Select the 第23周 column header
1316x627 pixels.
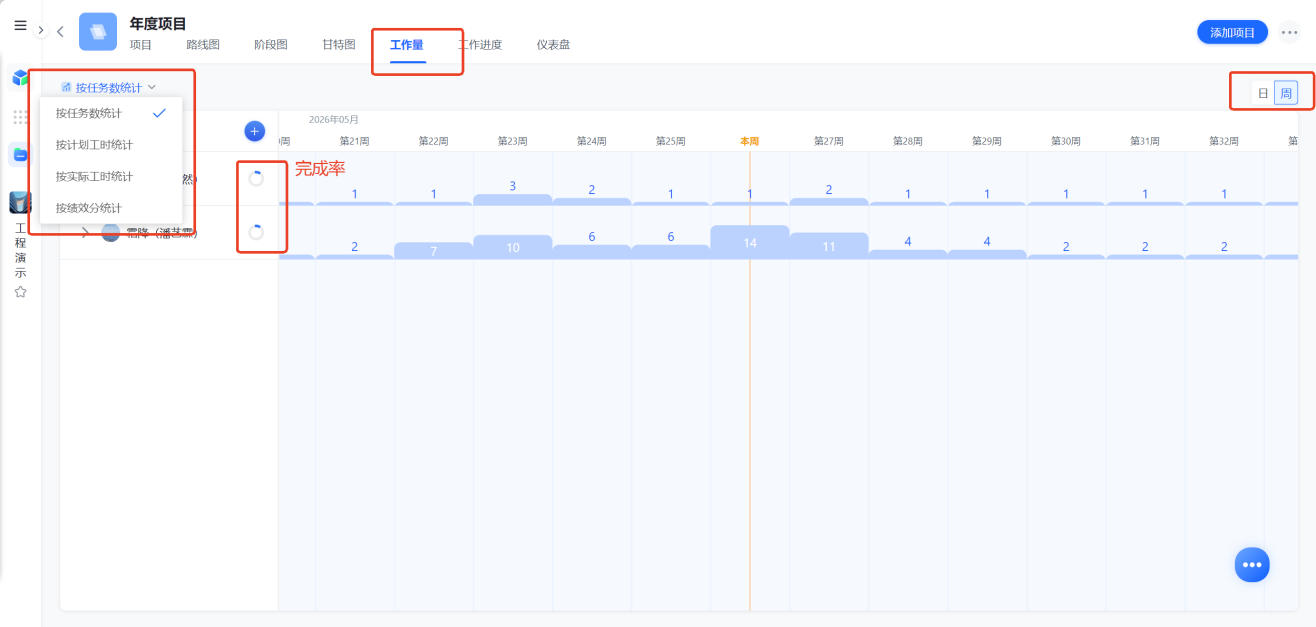tap(513, 142)
